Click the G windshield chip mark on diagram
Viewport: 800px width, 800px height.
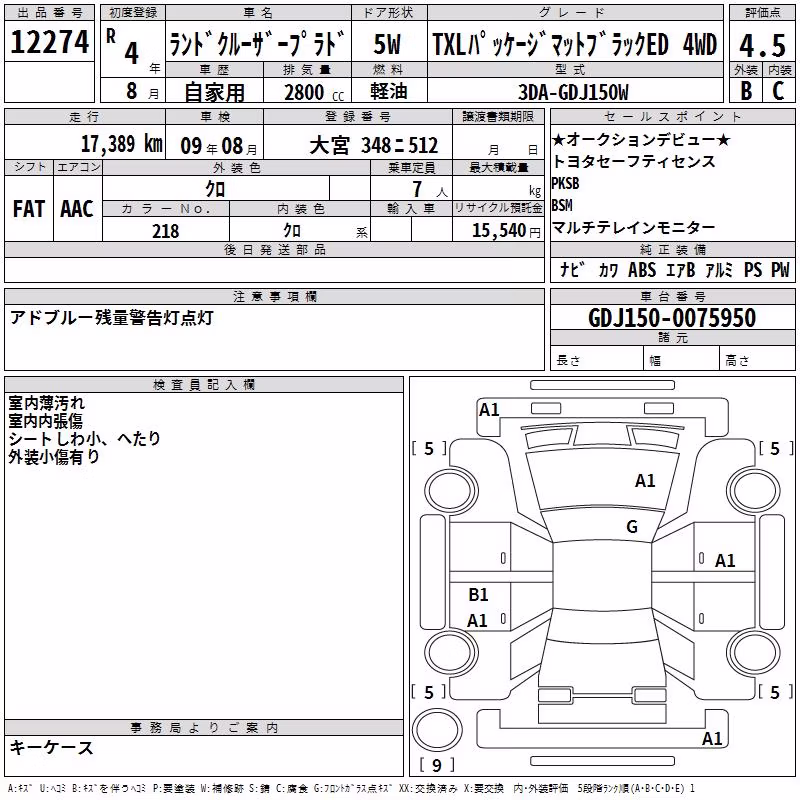(x=632, y=527)
